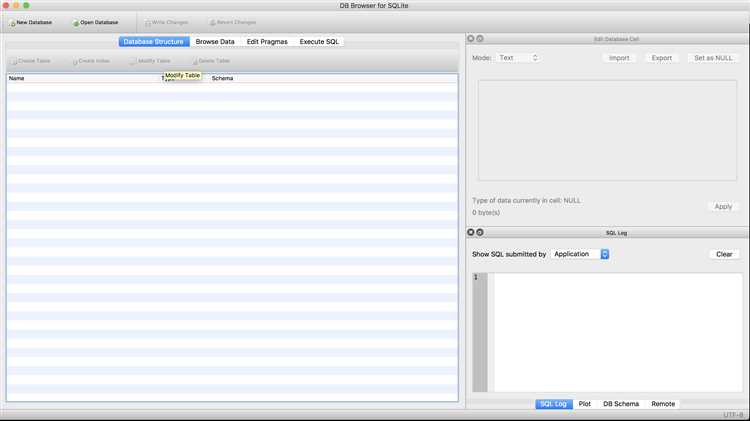This screenshot has width=750, height=421.
Task: Sort by the Name column header
Action: (84, 78)
